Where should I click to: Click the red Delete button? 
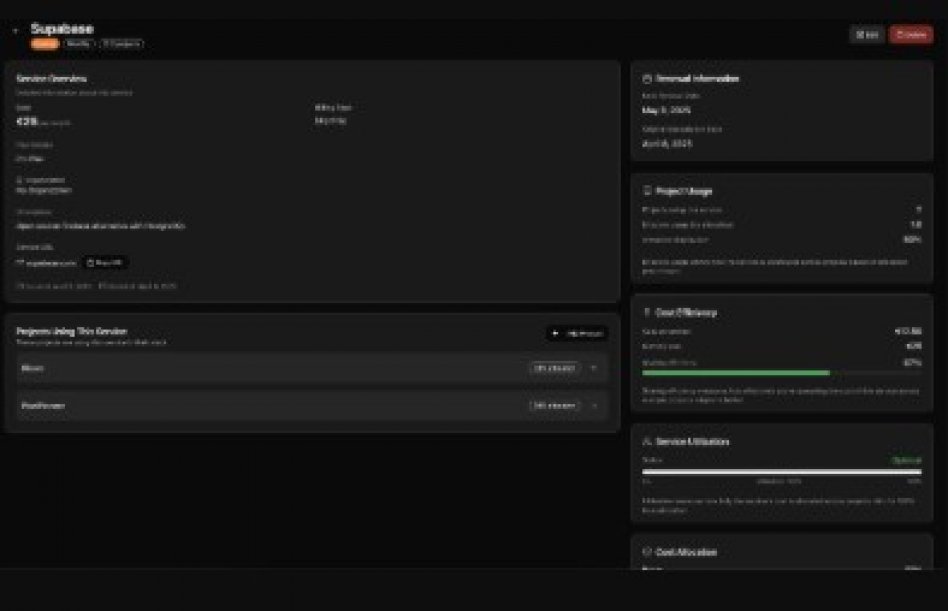(911, 35)
